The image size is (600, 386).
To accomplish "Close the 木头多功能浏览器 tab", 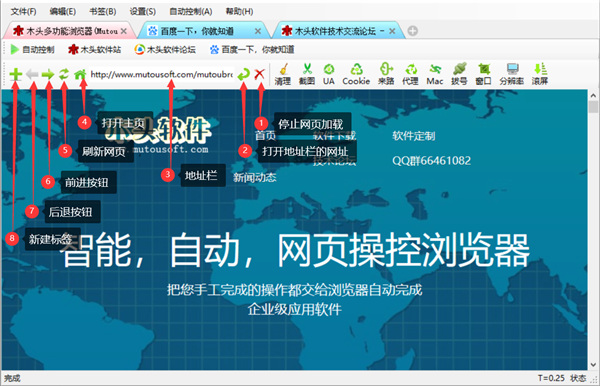I will click(124, 31).
